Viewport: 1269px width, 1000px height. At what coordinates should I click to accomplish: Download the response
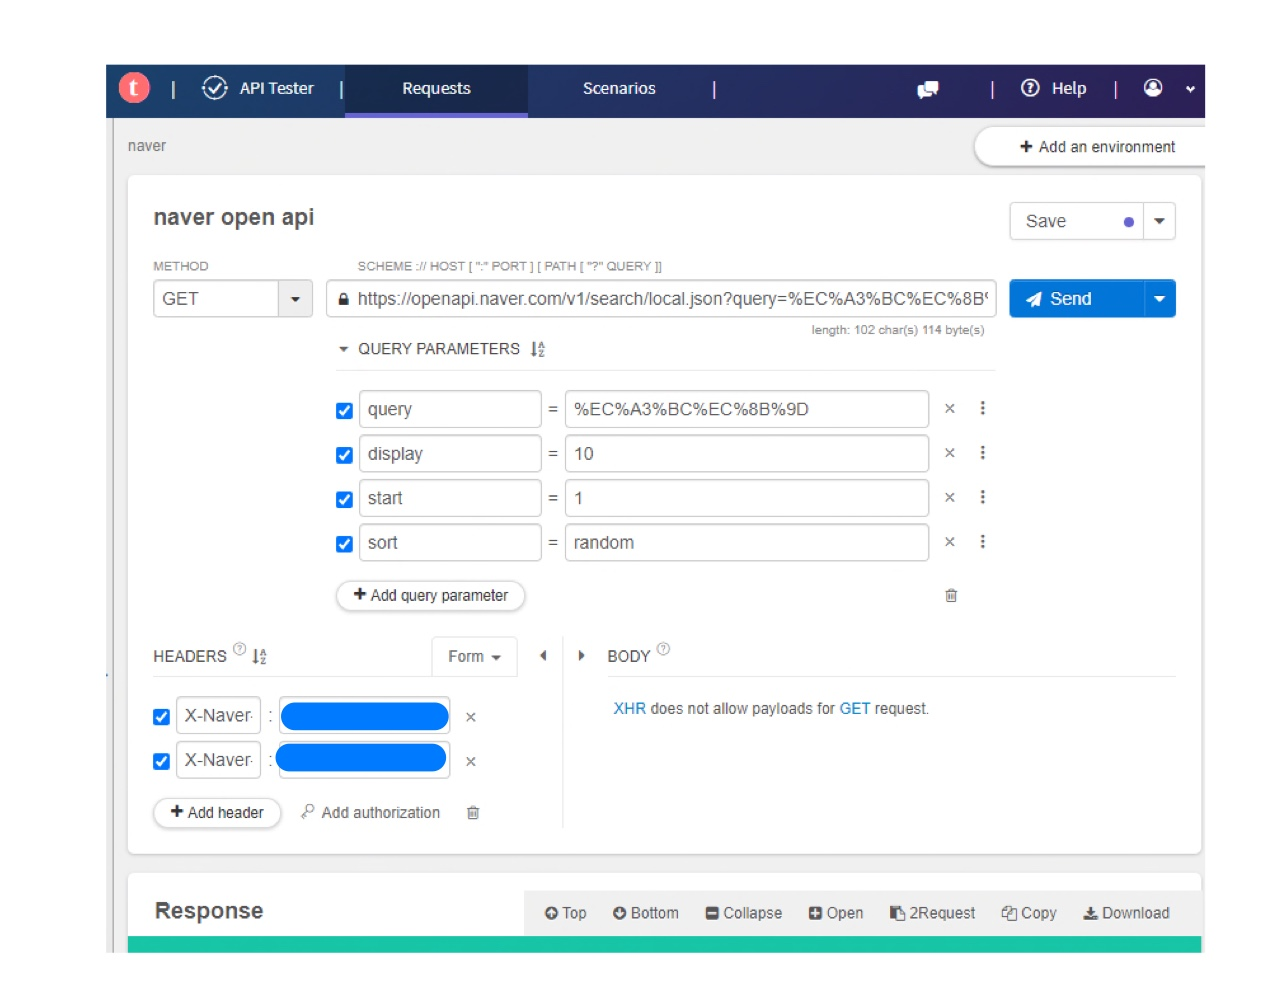pyautogui.click(x=1126, y=913)
